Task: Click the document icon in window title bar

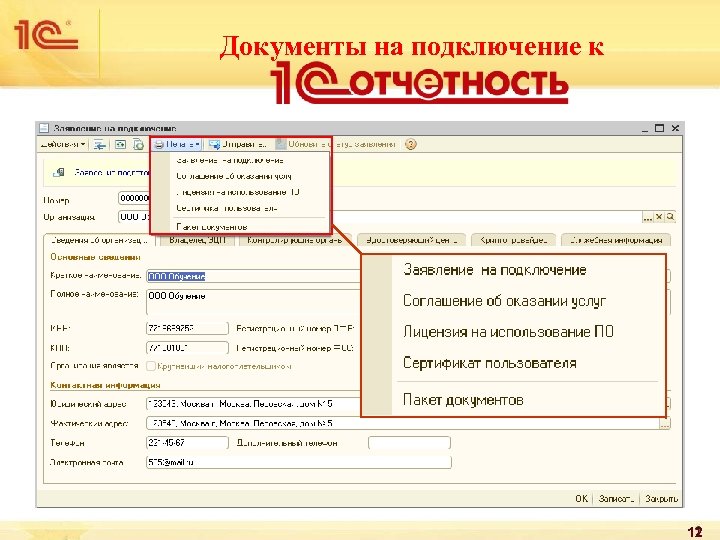Action: click(44, 128)
